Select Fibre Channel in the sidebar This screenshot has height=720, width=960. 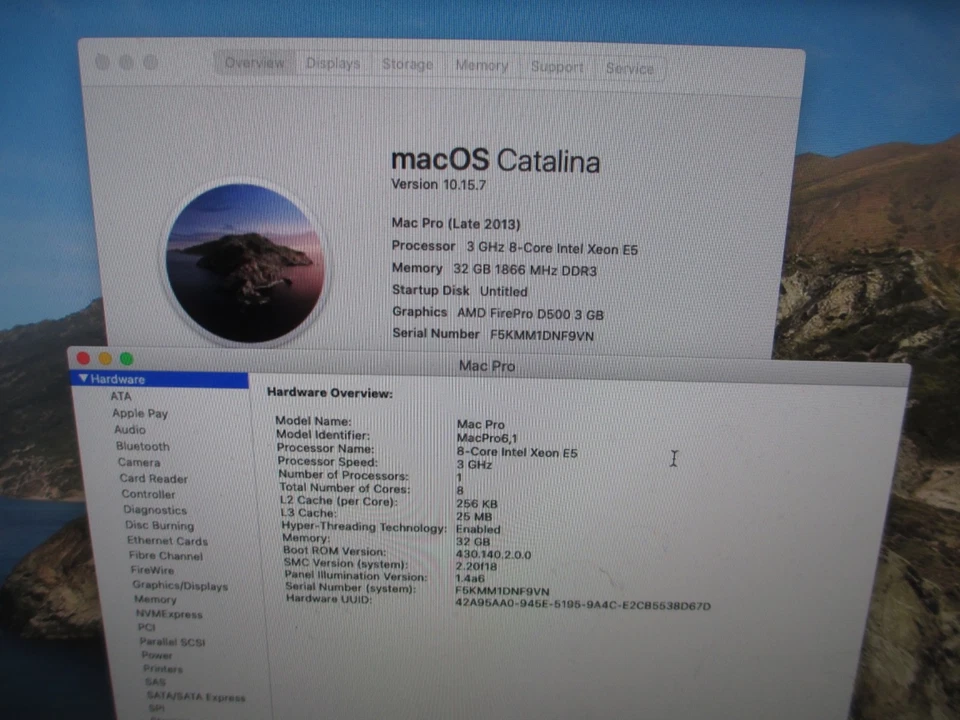(164, 555)
